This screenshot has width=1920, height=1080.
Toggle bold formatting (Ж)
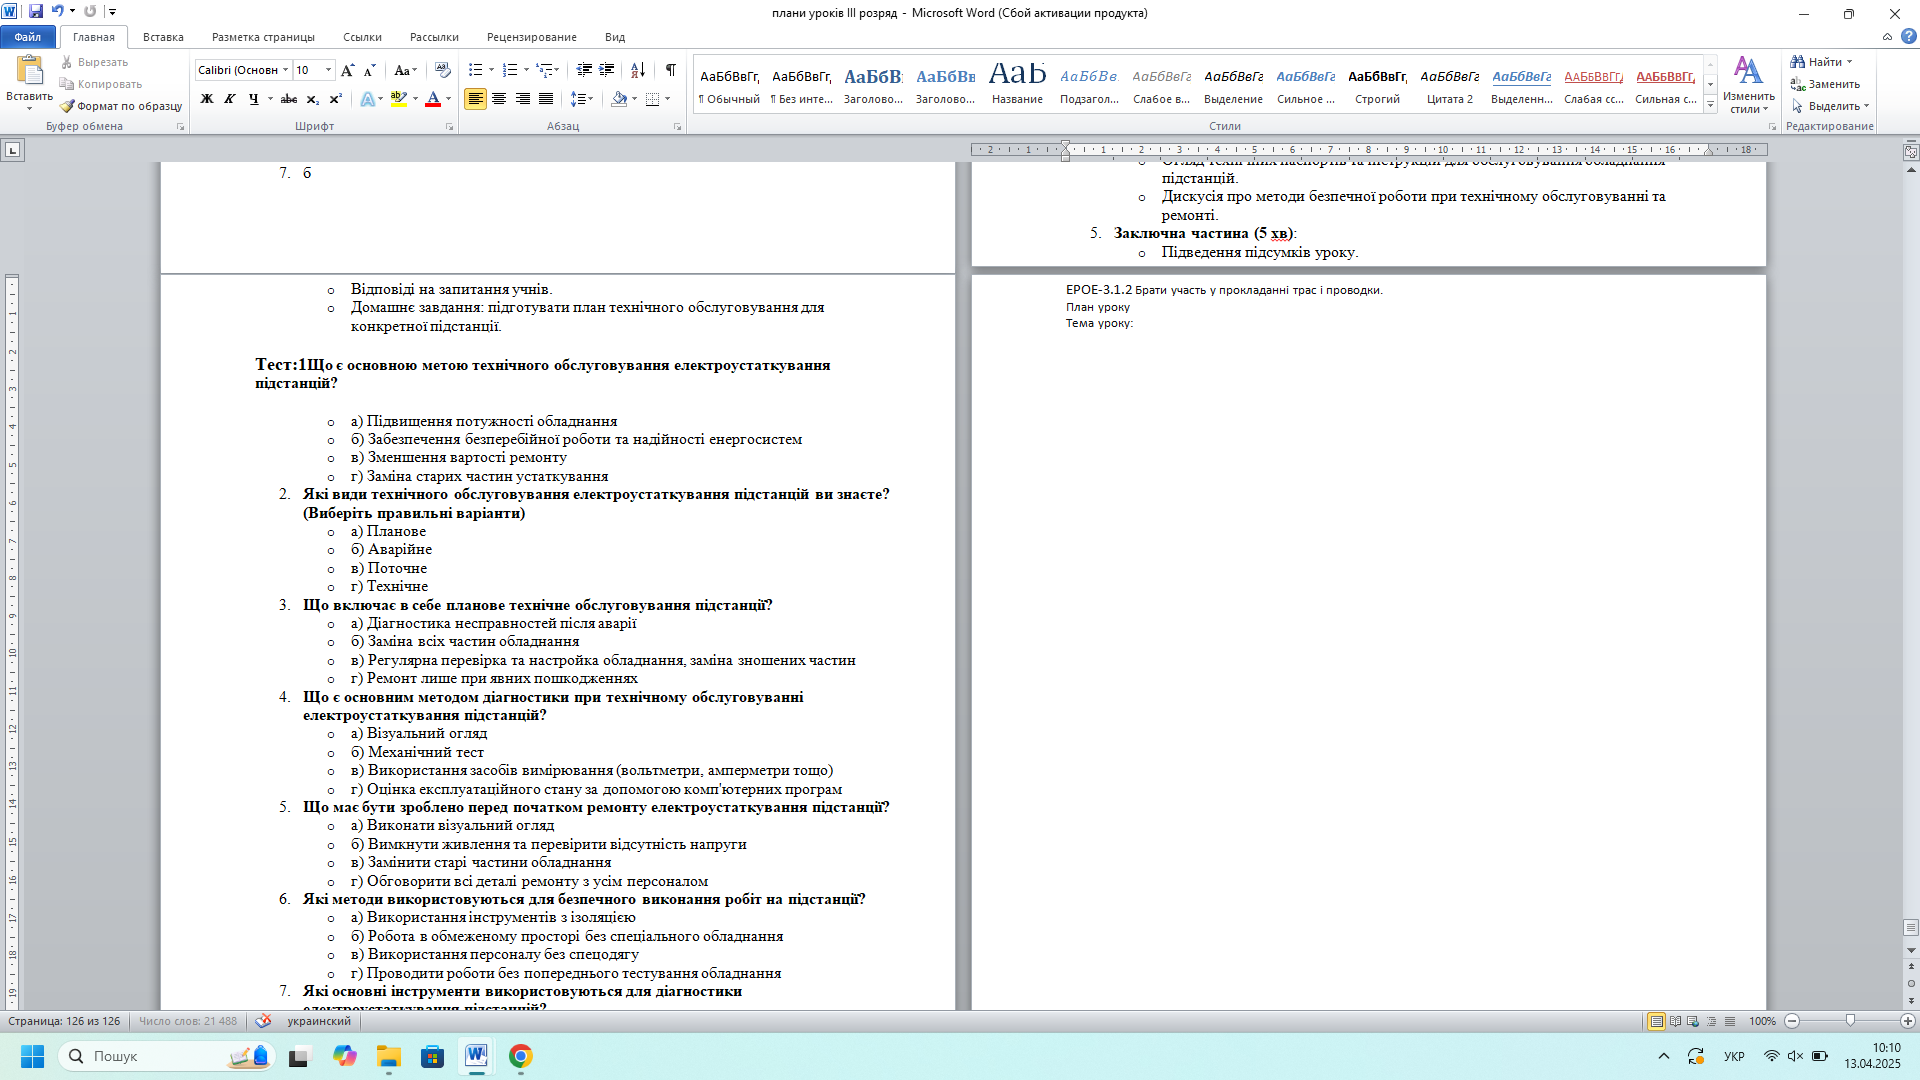(207, 99)
